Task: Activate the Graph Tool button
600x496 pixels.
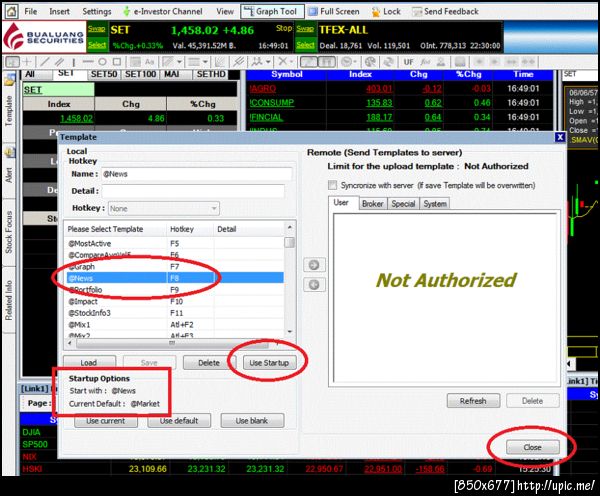Action: 272,11
